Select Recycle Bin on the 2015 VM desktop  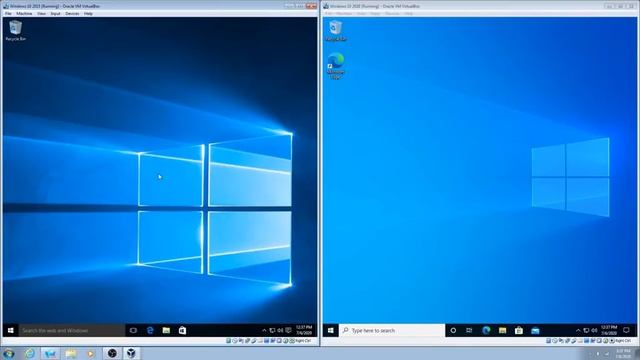[x=16, y=31]
